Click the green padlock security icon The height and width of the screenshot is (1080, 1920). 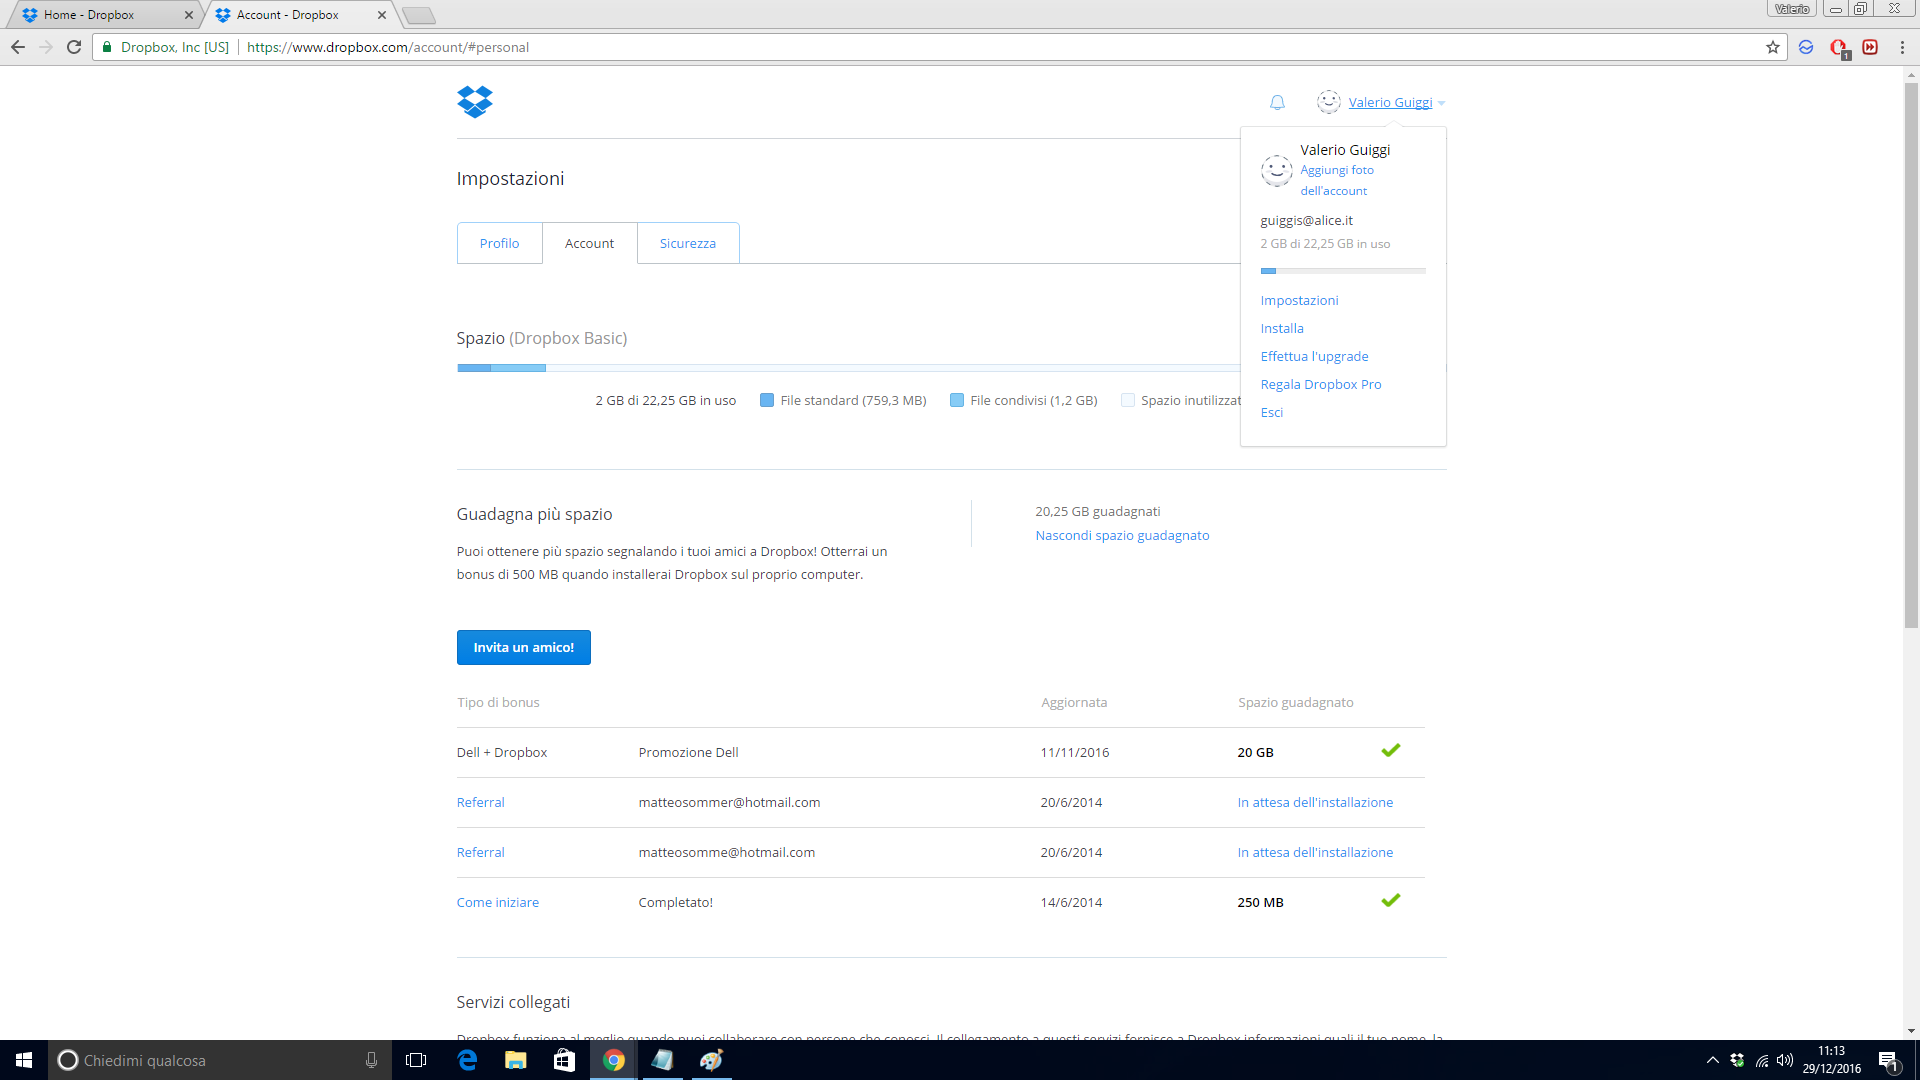pos(107,47)
